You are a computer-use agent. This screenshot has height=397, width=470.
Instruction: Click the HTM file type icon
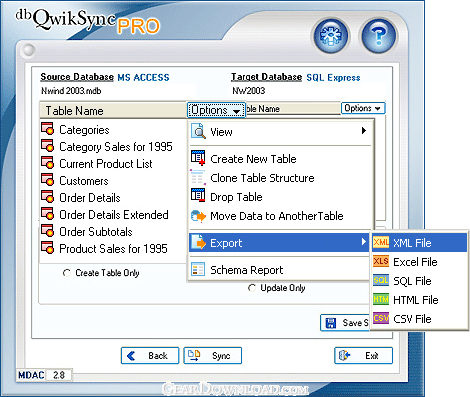point(381,299)
